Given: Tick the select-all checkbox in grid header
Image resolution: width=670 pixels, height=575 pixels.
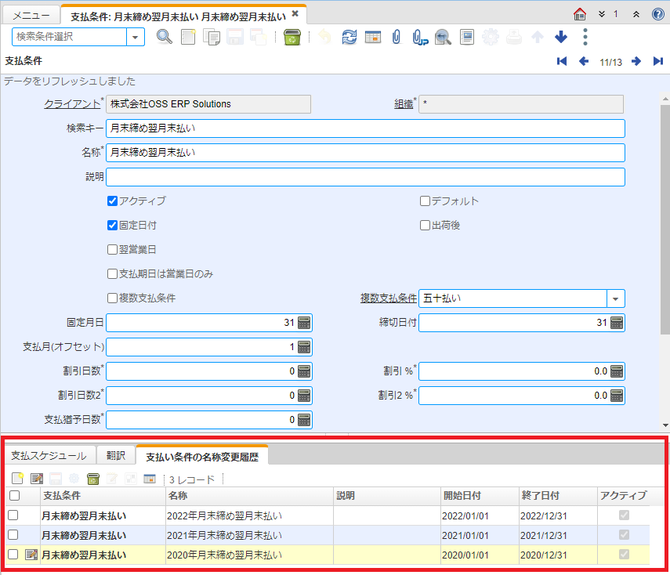Looking at the screenshot, I should coord(15,496).
